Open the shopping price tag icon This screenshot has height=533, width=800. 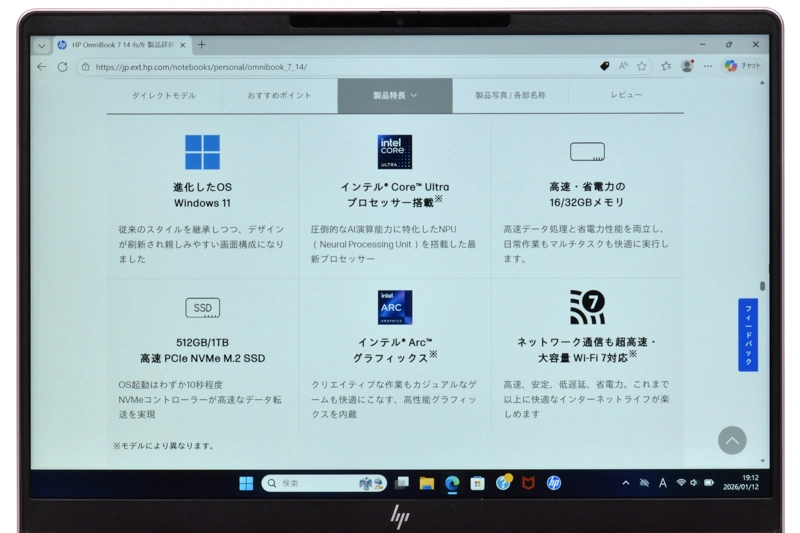coord(605,66)
